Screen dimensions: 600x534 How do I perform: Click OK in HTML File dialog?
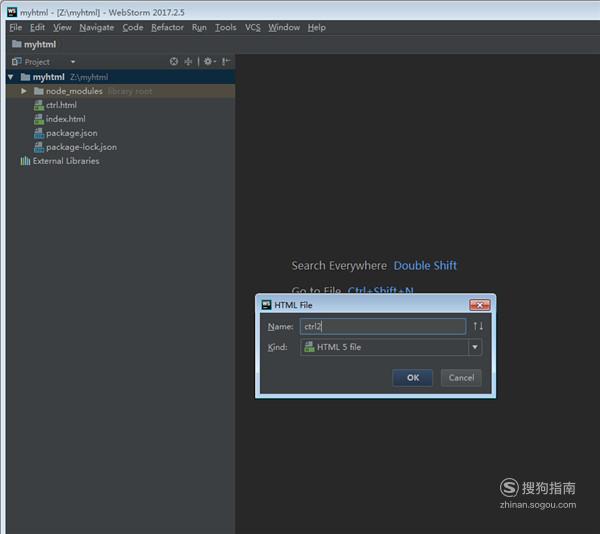[x=412, y=378]
